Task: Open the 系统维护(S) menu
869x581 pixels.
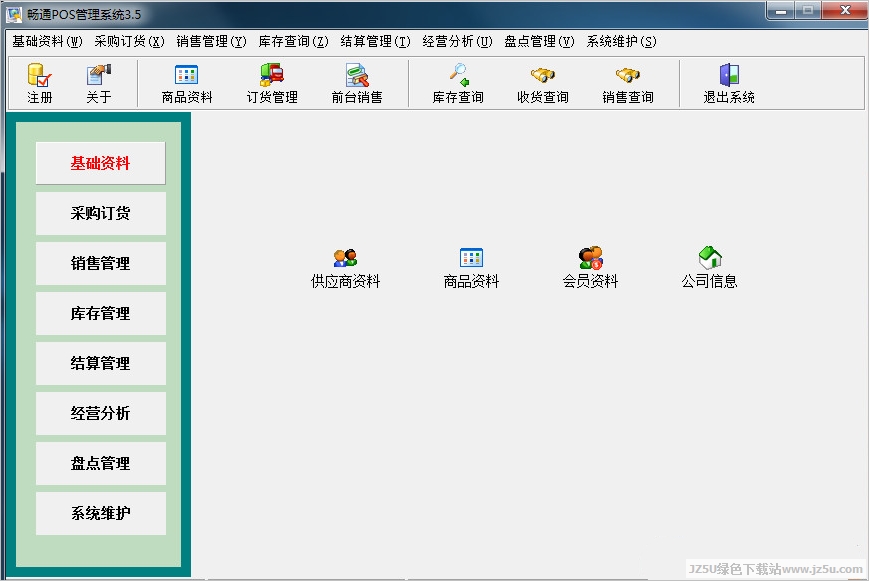Action: (x=621, y=42)
